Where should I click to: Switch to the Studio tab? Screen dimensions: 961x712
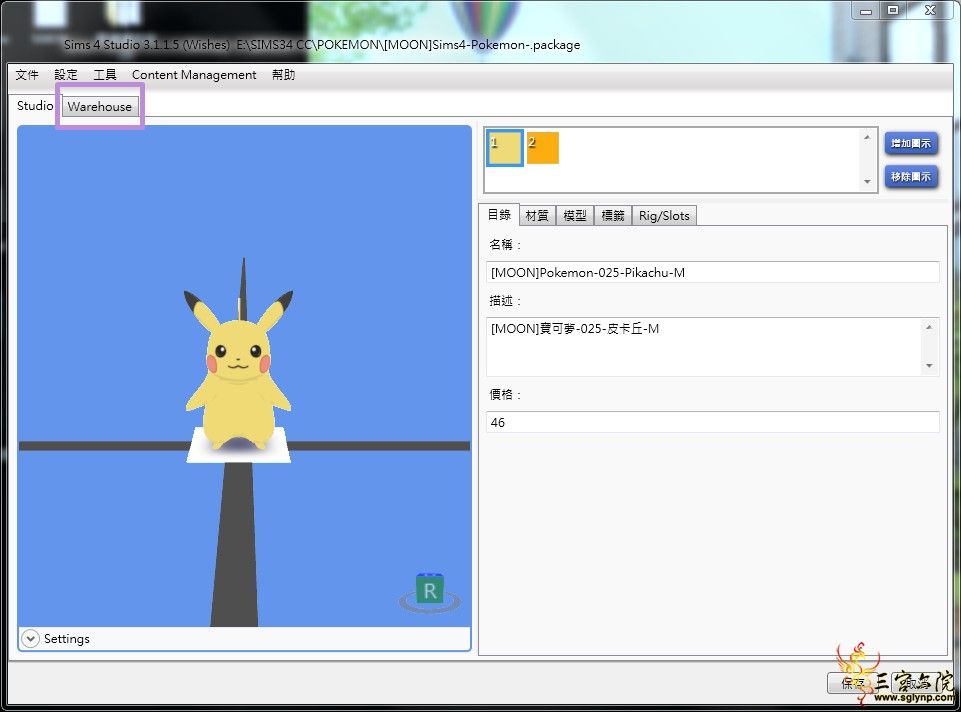pos(35,105)
